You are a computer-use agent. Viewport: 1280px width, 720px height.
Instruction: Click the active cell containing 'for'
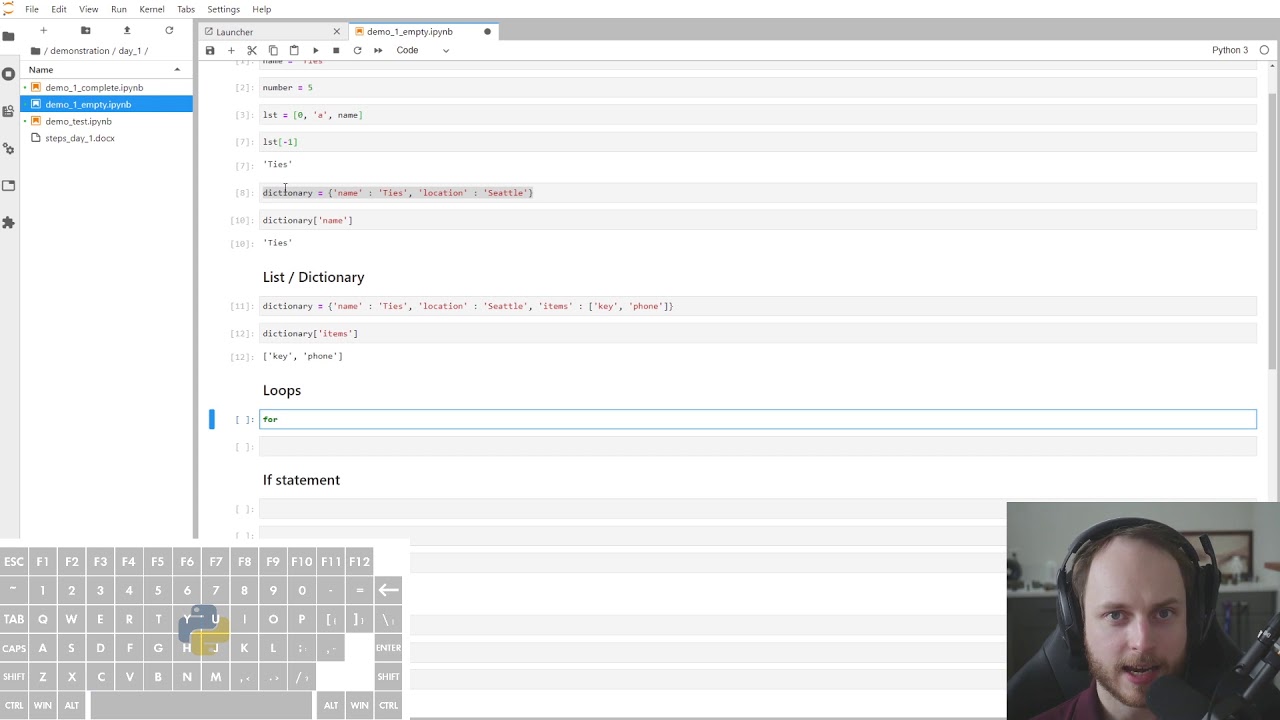758,419
